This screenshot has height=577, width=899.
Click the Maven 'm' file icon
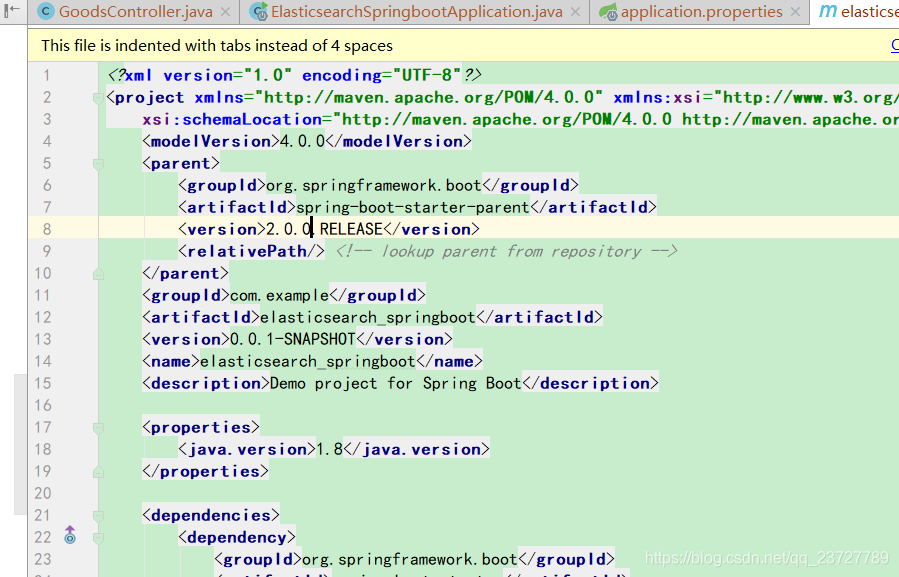click(x=827, y=11)
